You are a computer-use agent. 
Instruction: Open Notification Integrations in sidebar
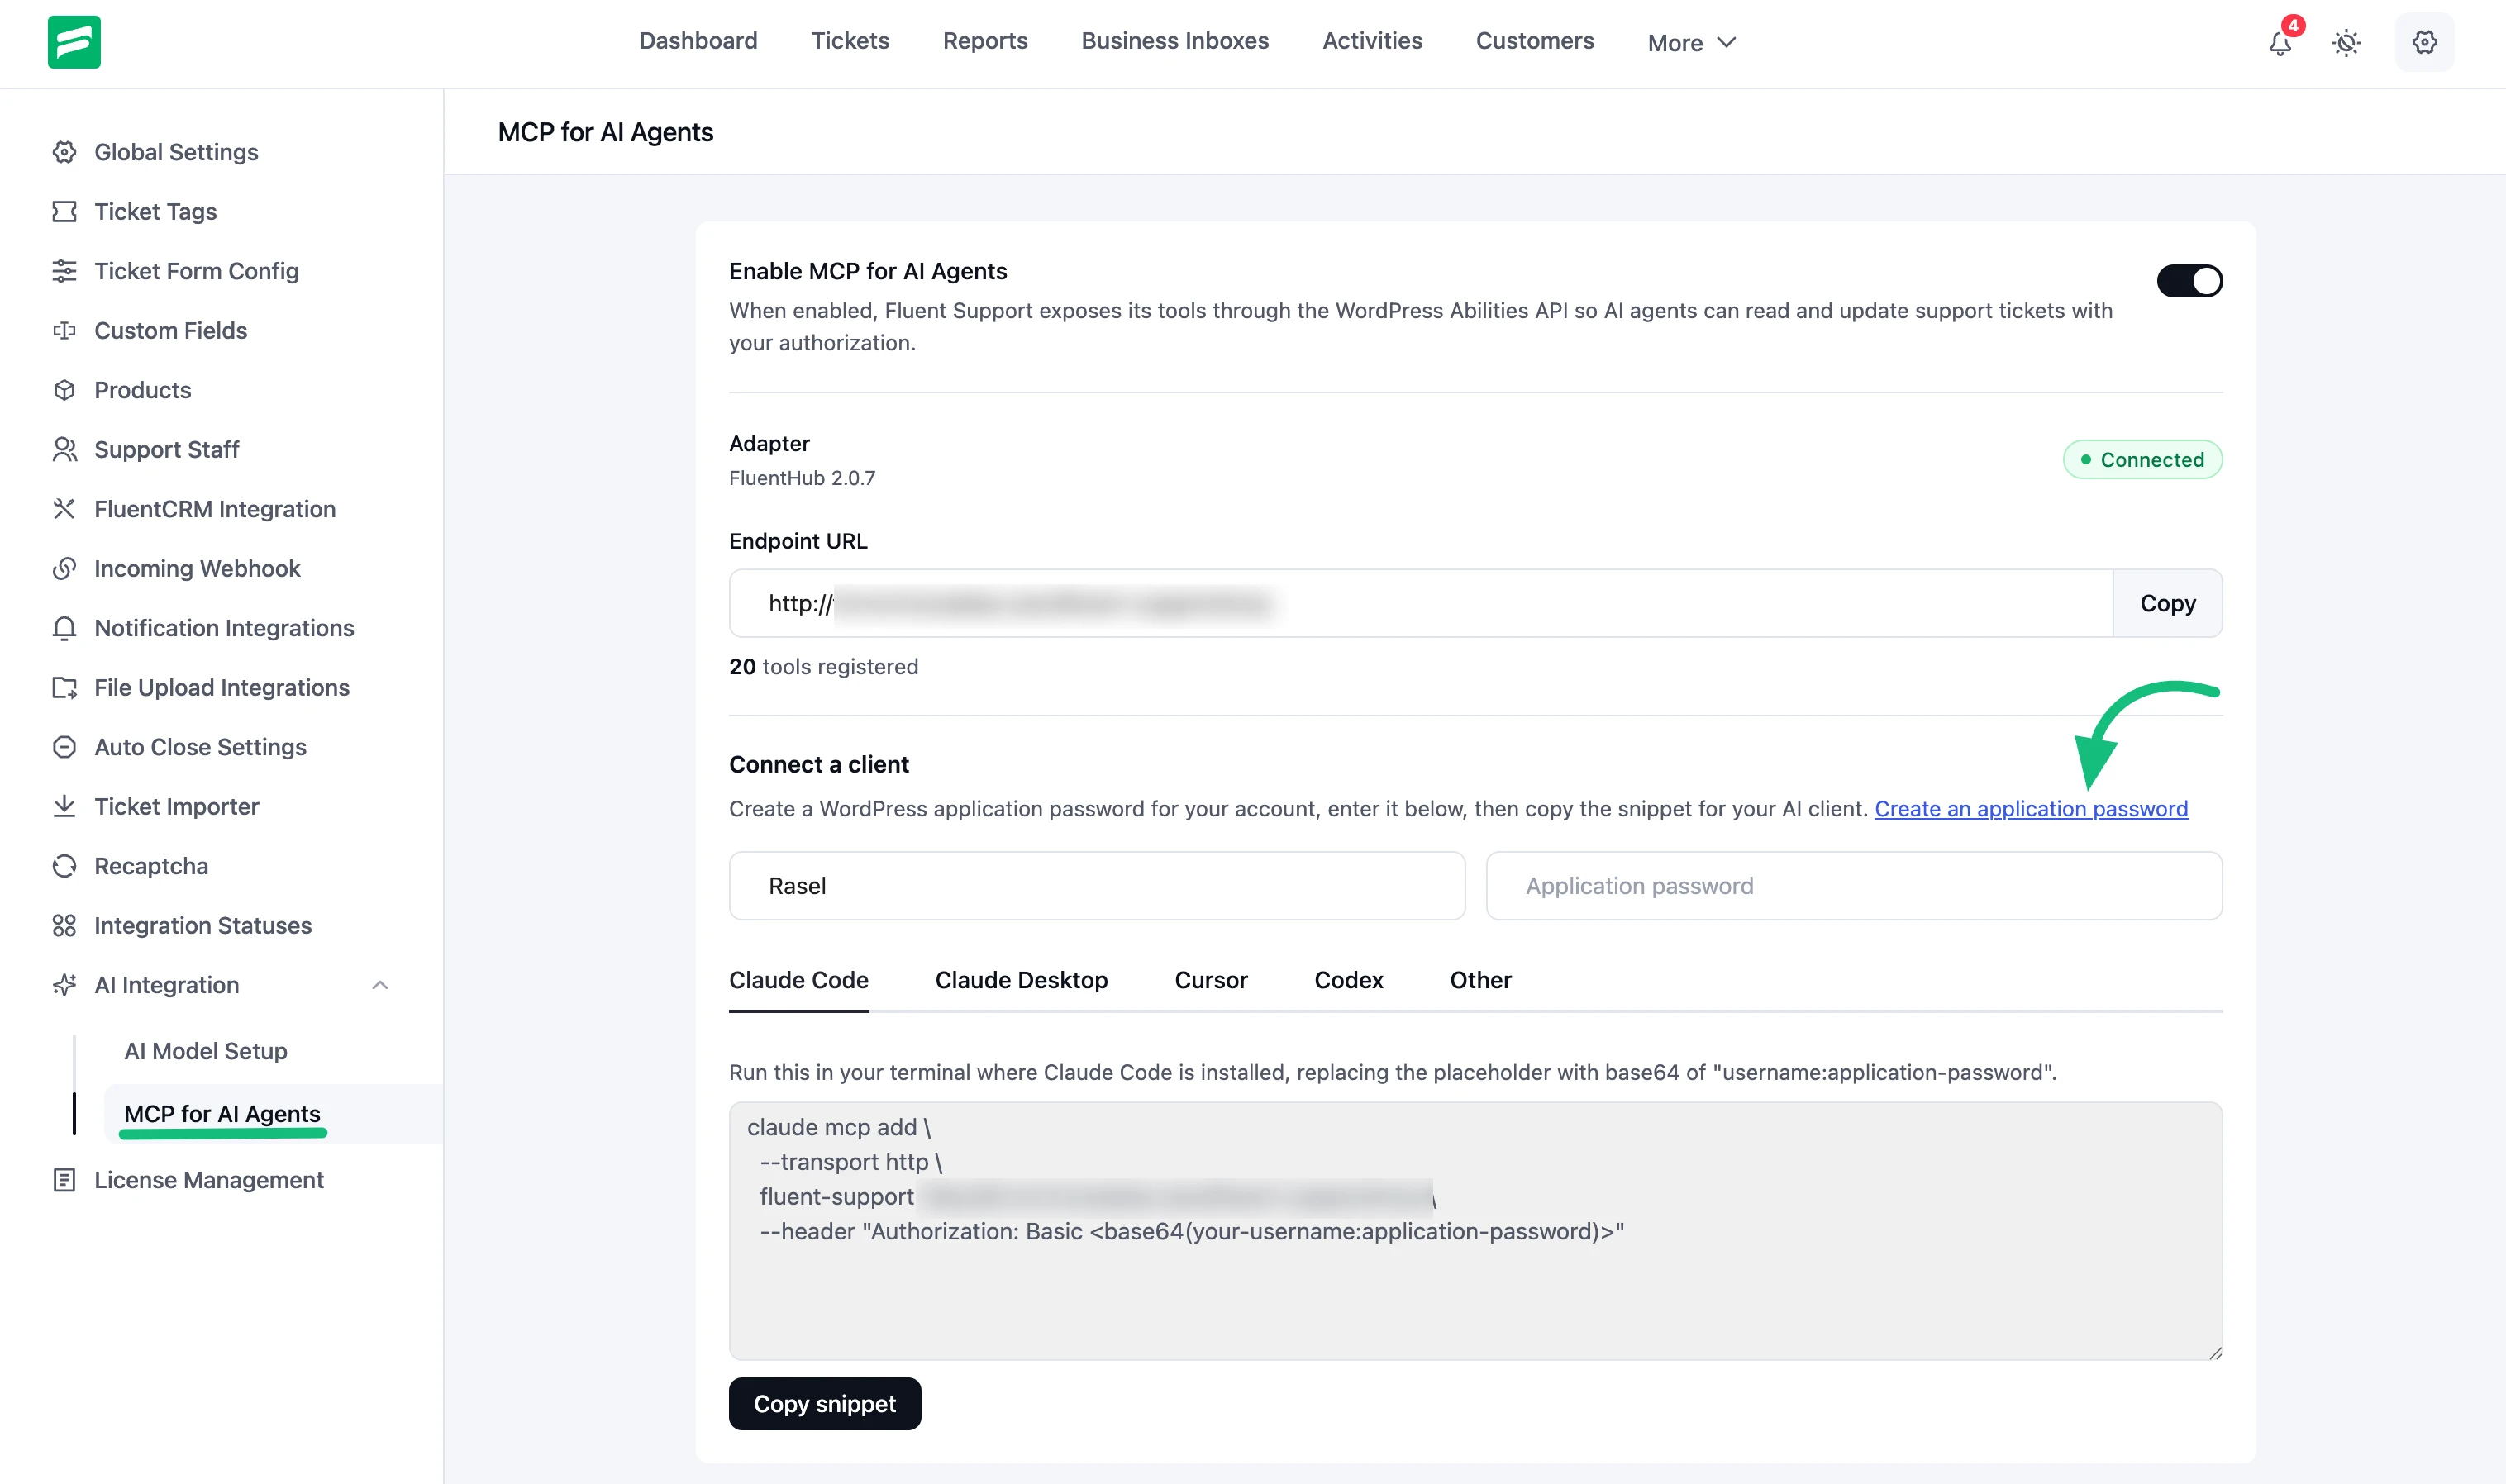pos(224,628)
